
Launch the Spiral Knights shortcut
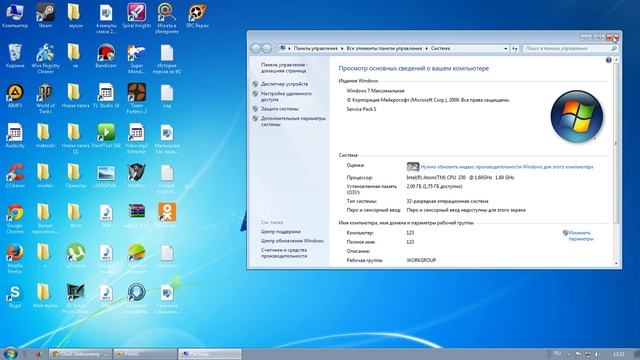pos(136,16)
